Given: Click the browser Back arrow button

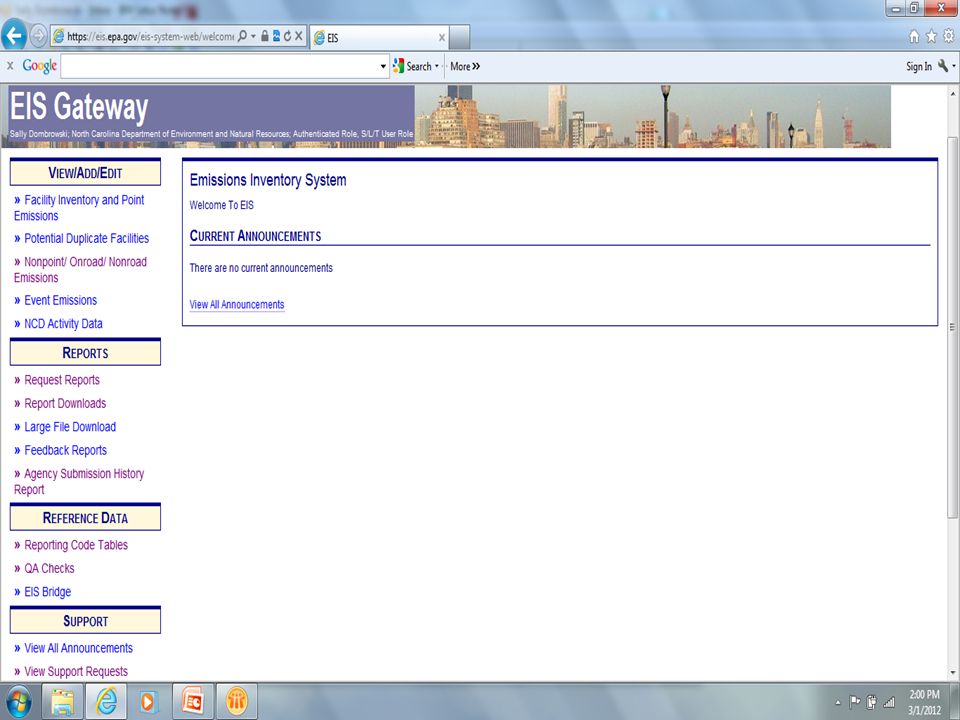Looking at the screenshot, I should (13, 36).
